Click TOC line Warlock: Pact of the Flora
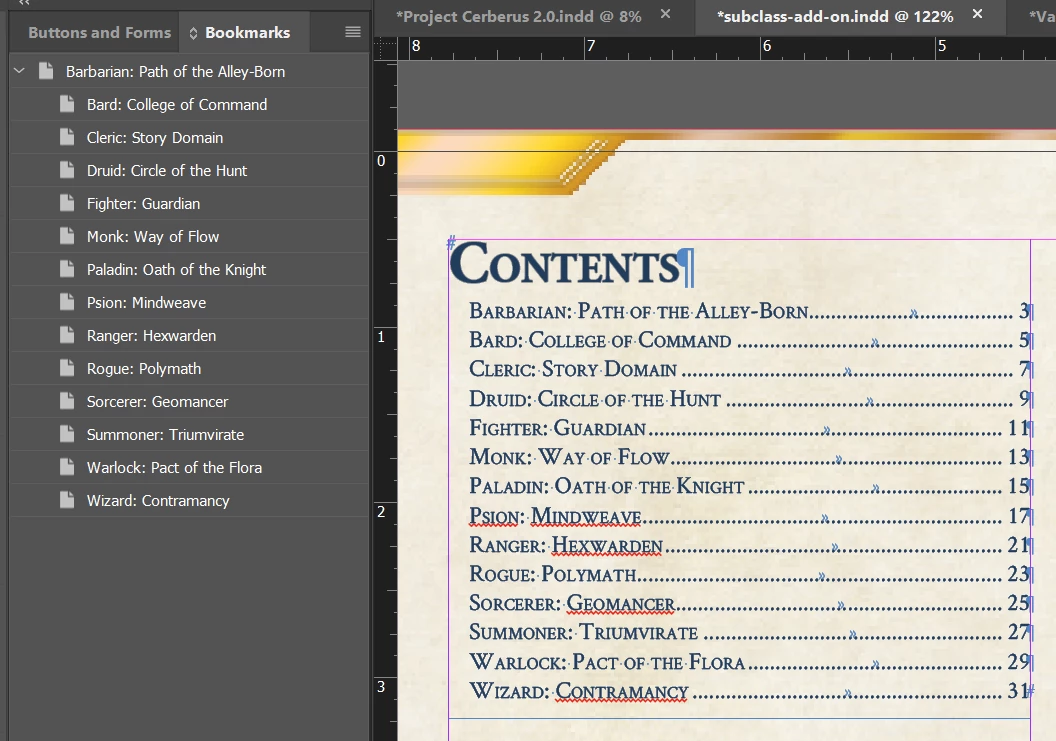Image resolution: width=1056 pixels, height=741 pixels. (750, 662)
